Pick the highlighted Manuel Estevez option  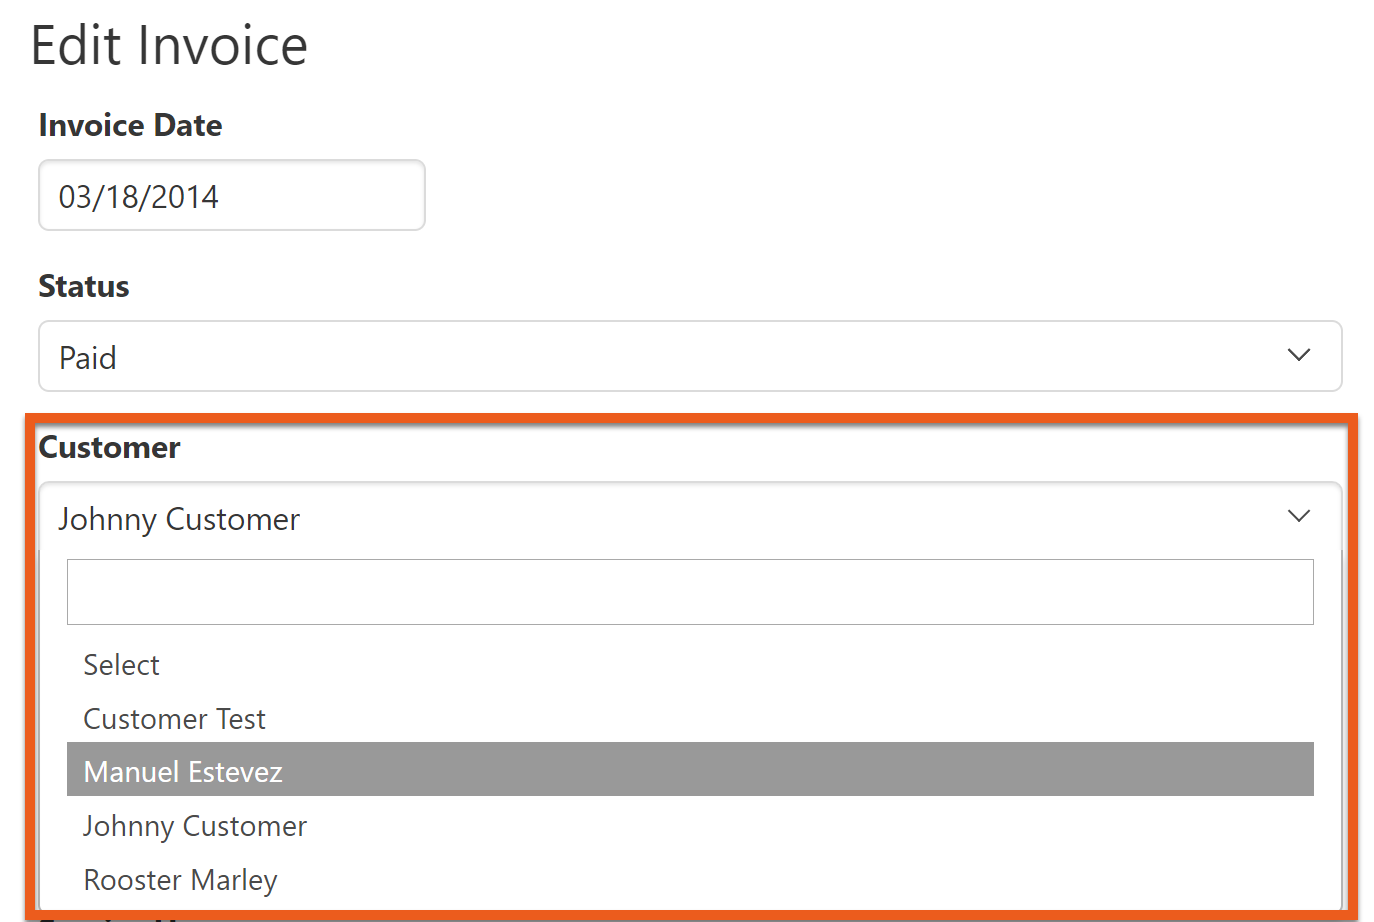coord(183,772)
